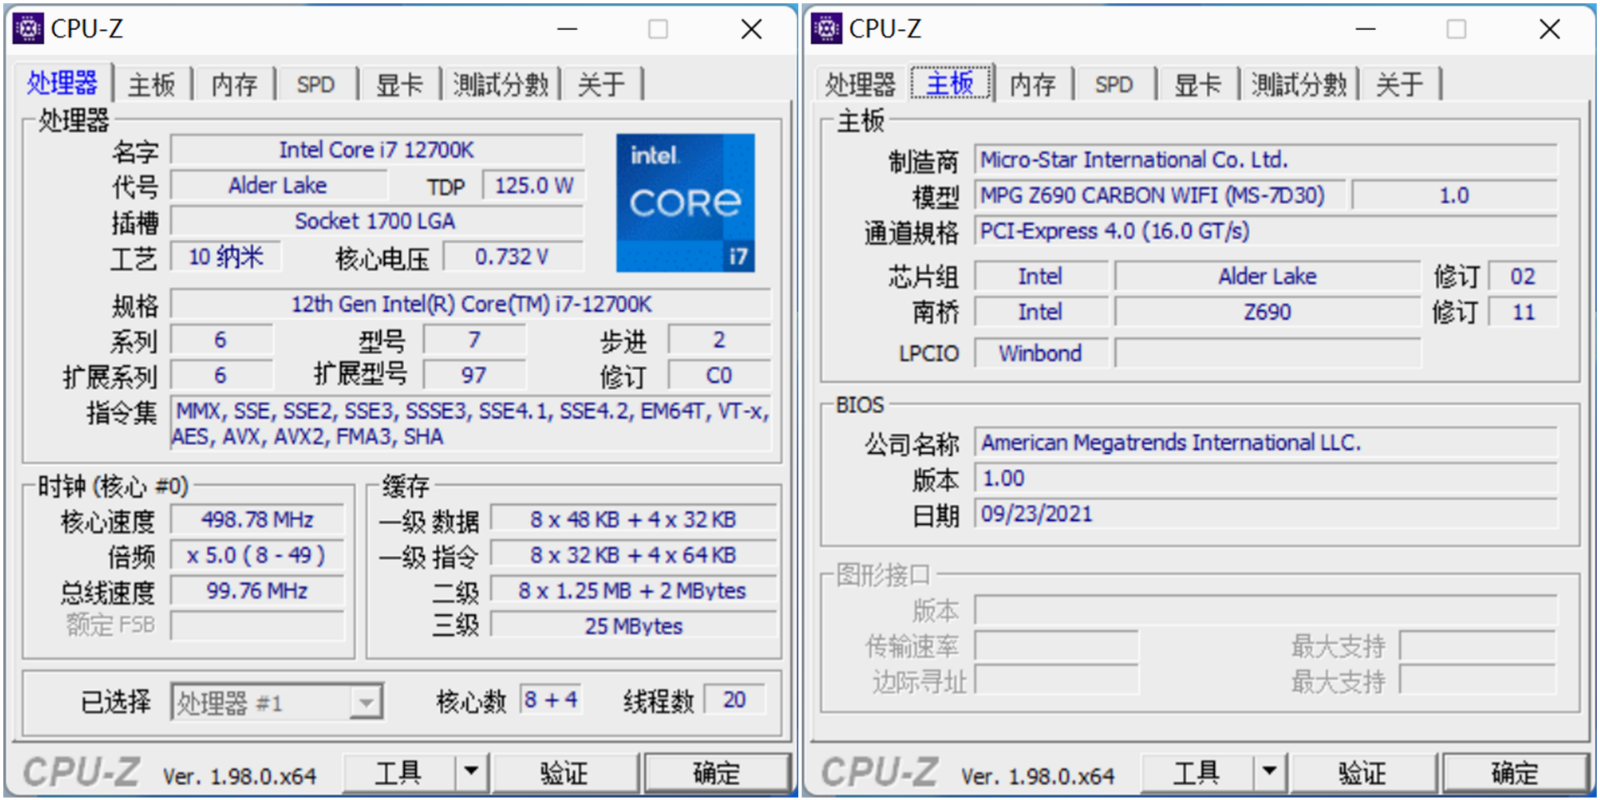Viewport: 1600px width, 800px height.
Task: Click the core speed value 498.78 MHz
Action: click(258, 520)
